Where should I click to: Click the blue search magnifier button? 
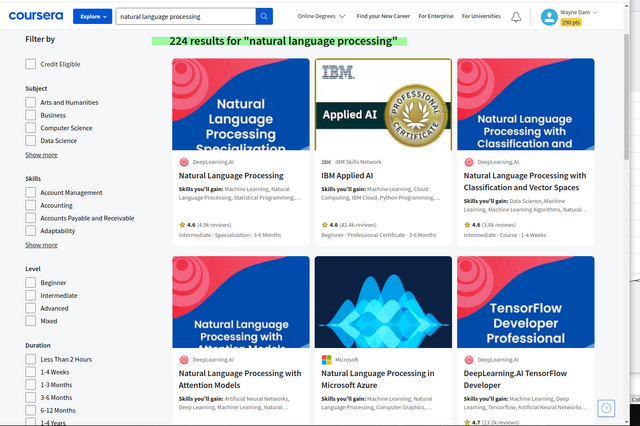[264, 16]
